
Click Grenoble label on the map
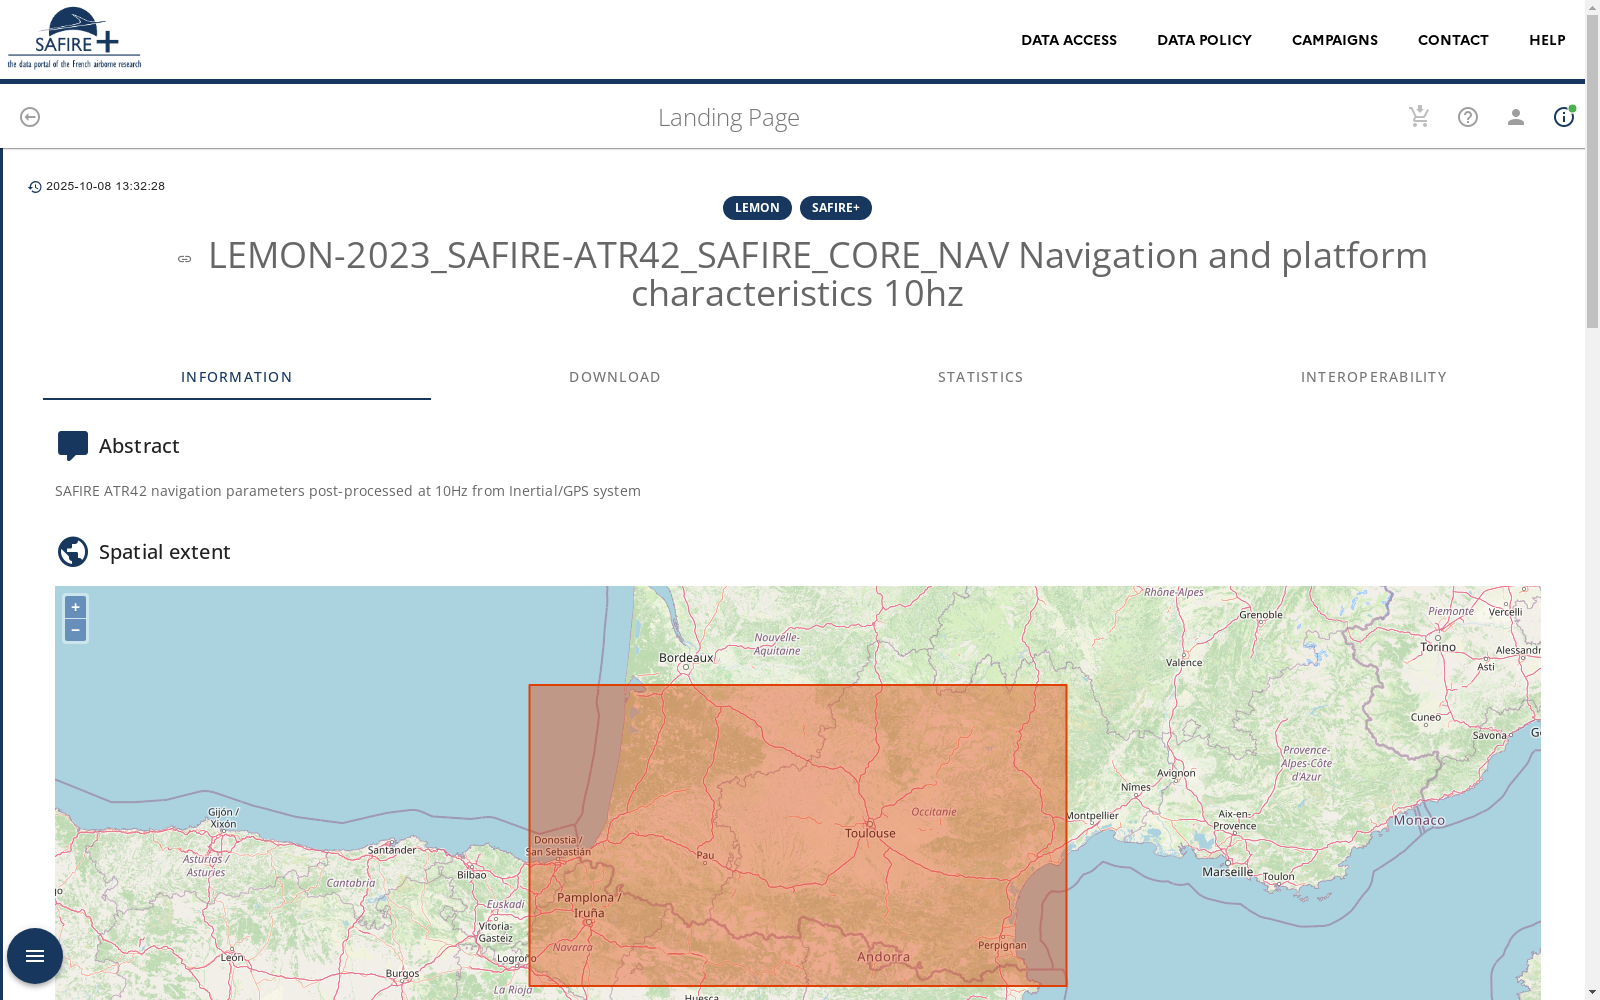pos(1261,615)
